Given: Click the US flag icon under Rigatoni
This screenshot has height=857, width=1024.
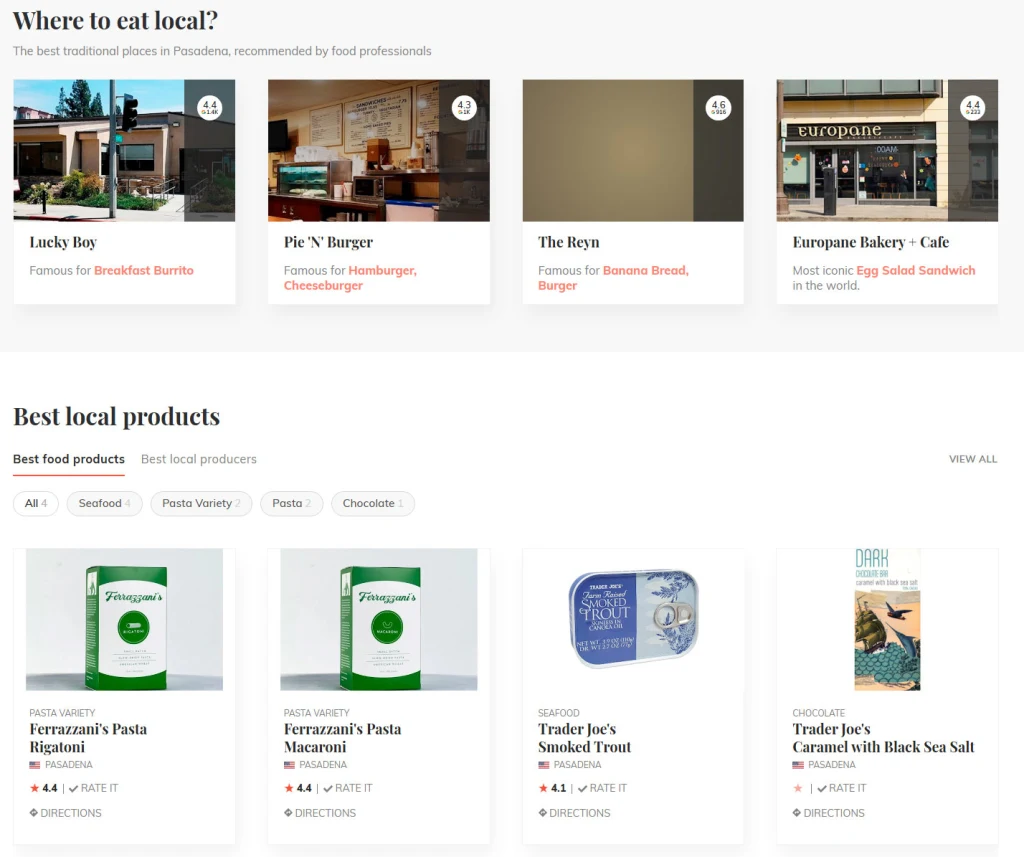Looking at the screenshot, I should pos(35,765).
